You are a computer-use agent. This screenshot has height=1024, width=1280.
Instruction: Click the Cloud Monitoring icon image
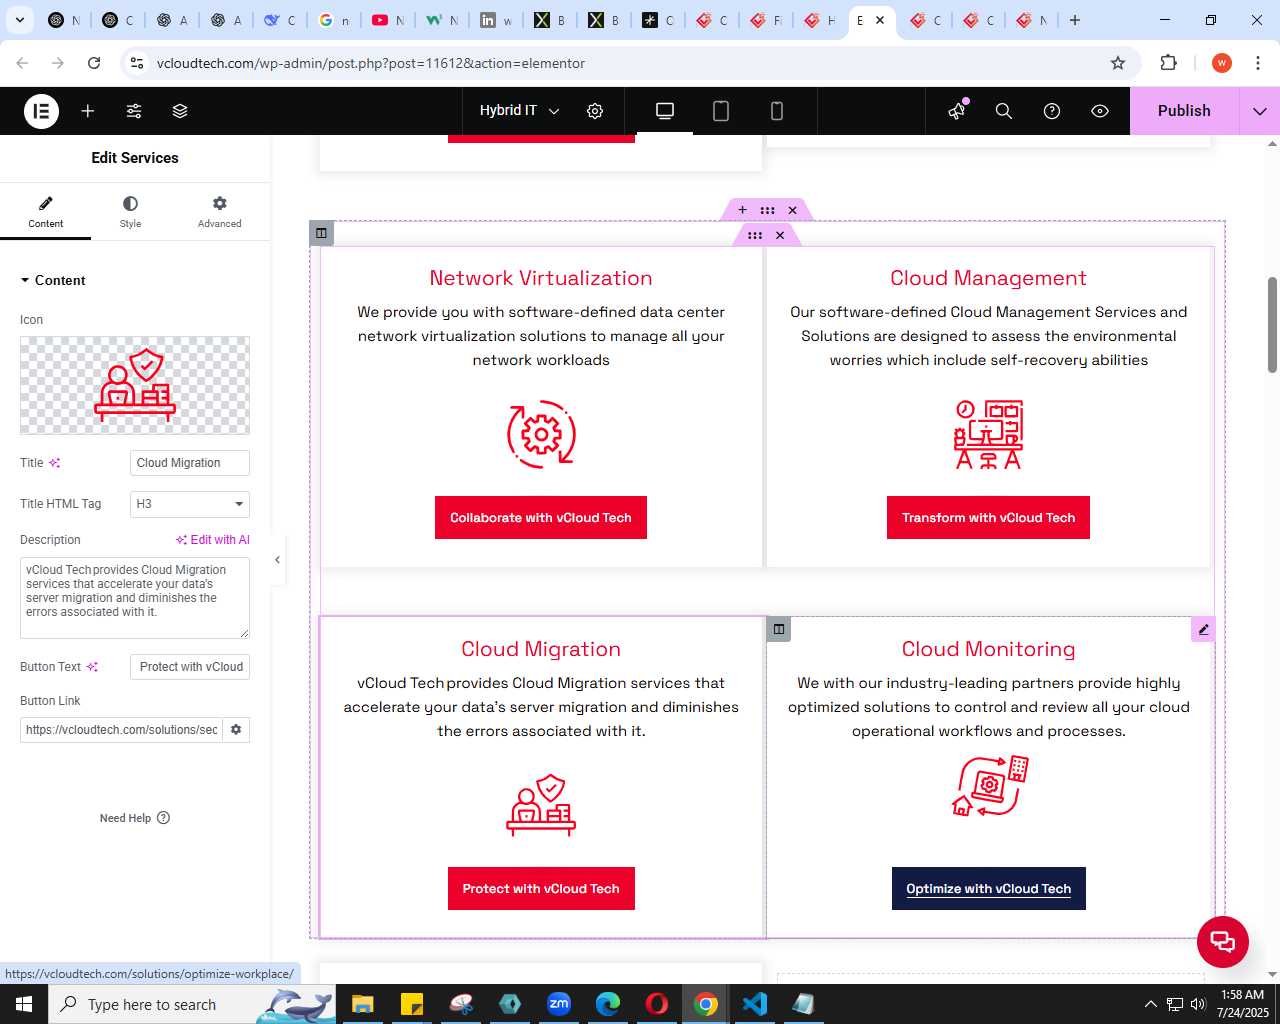point(990,786)
